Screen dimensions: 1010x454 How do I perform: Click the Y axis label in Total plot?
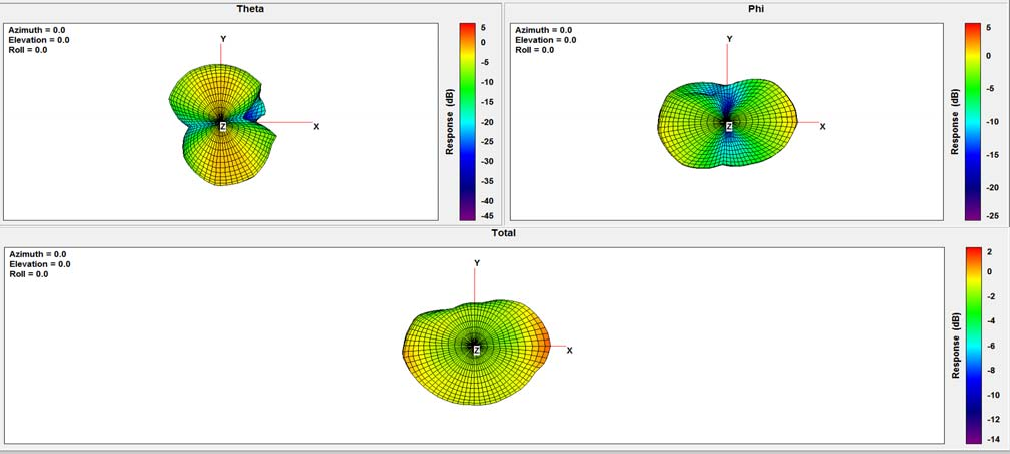tap(477, 263)
